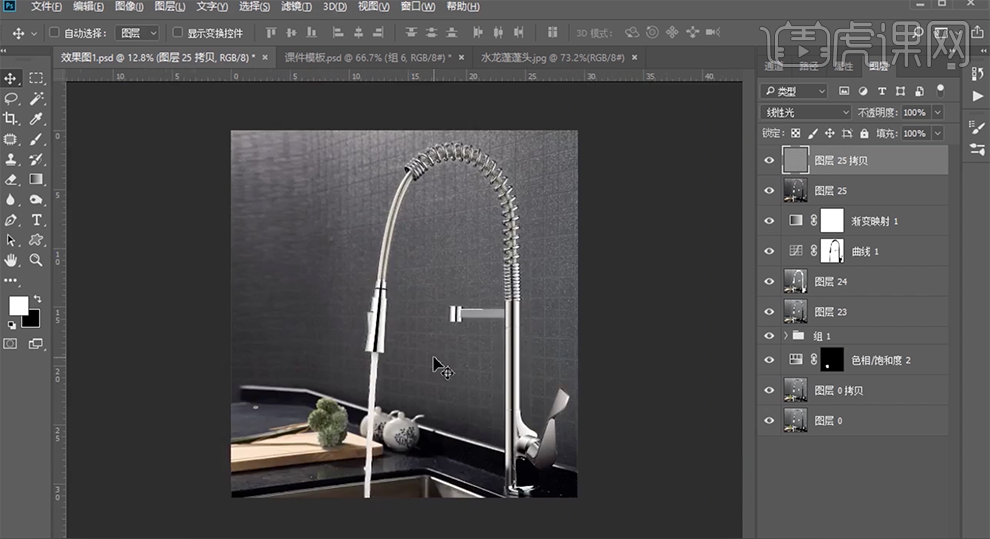The image size is (990, 539).
Task: Hide the 图层 24 layer
Action: pos(769,282)
